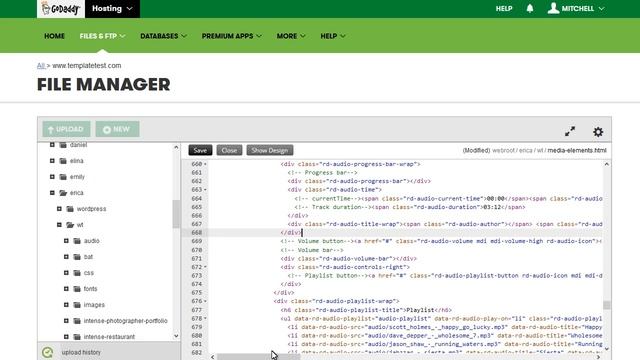Open the notifications bell
Image resolution: width=640 pixels, height=360 pixels.
click(x=530, y=9)
